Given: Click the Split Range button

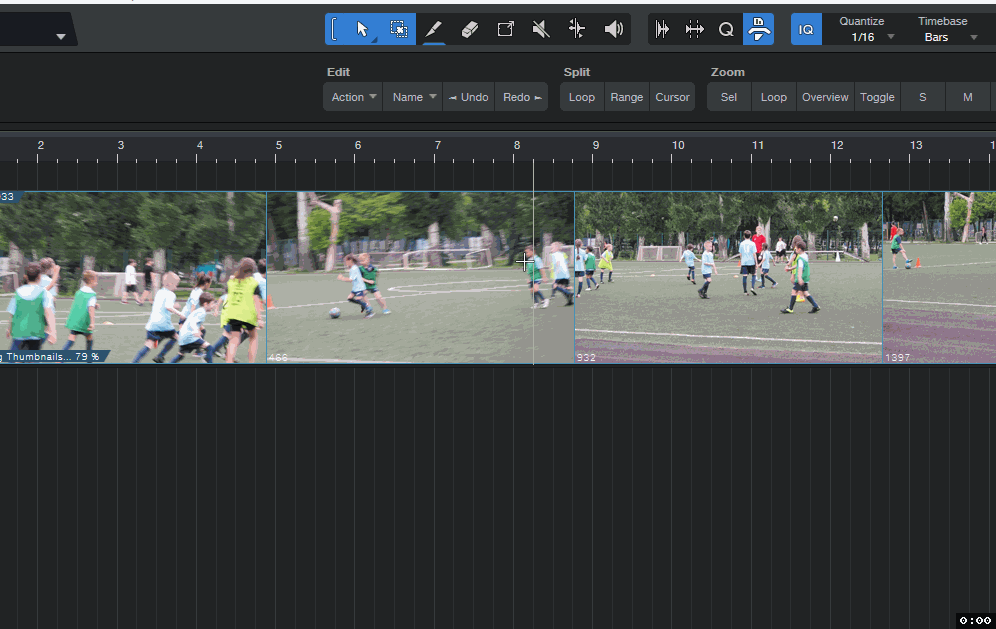Looking at the screenshot, I should [x=626, y=97].
